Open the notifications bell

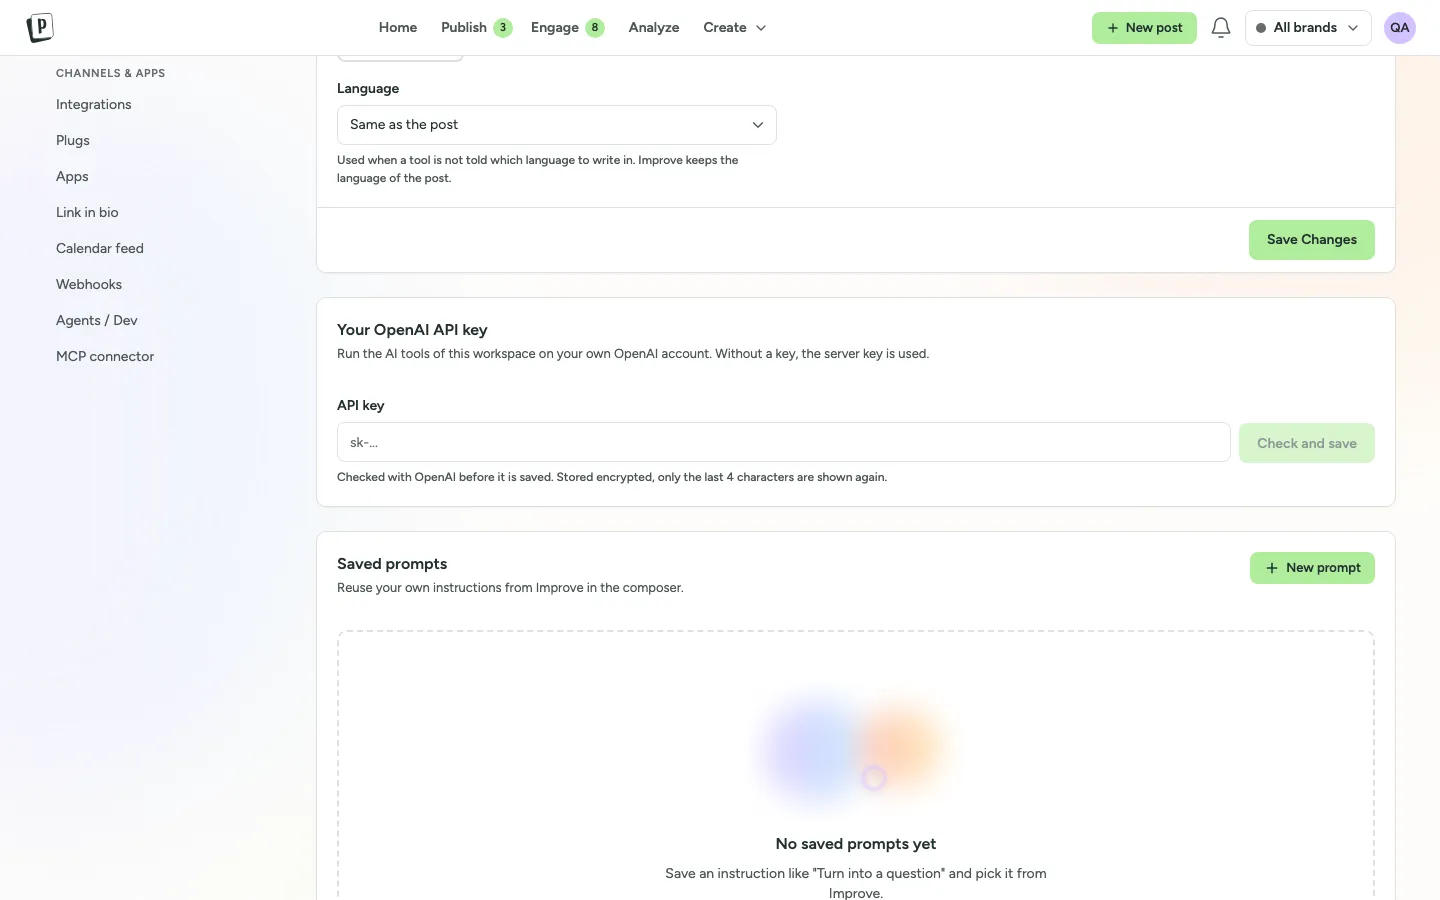pyautogui.click(x=1220, y=28)
